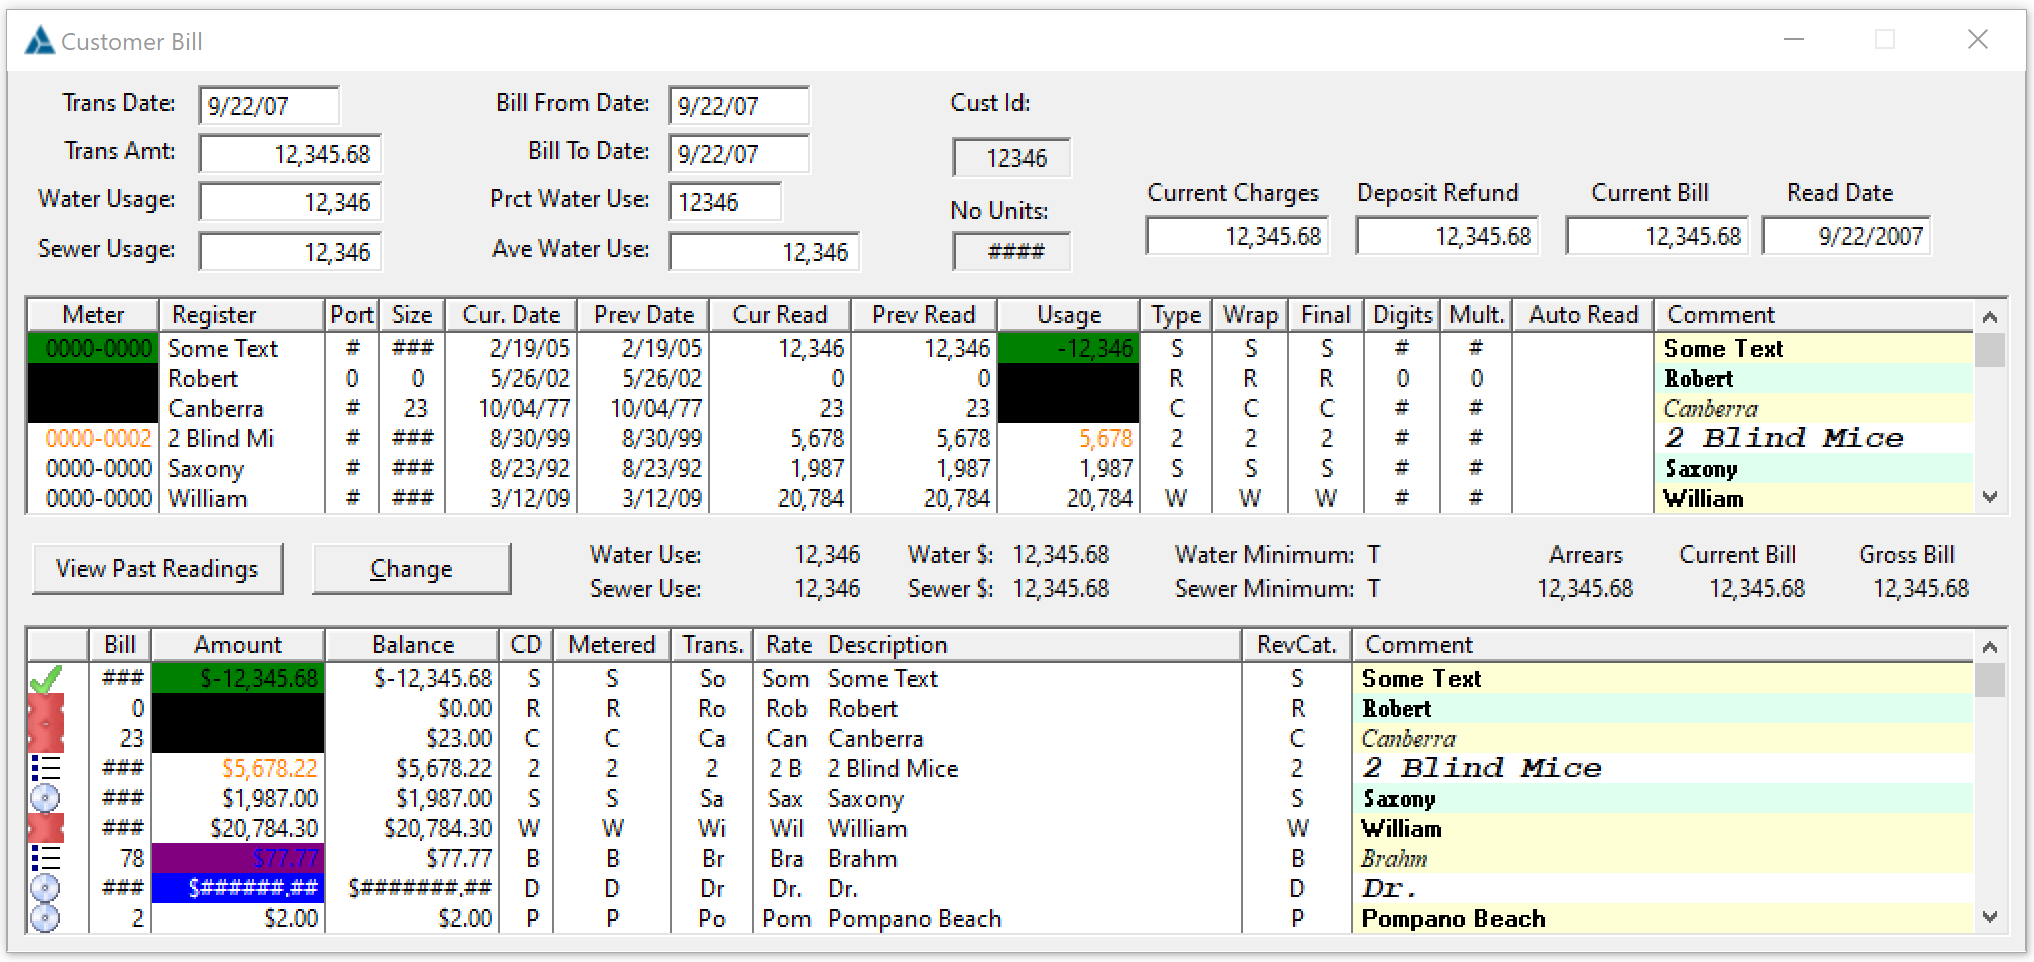Click the disc icon in the Pompano Beach row

point(46,918)
